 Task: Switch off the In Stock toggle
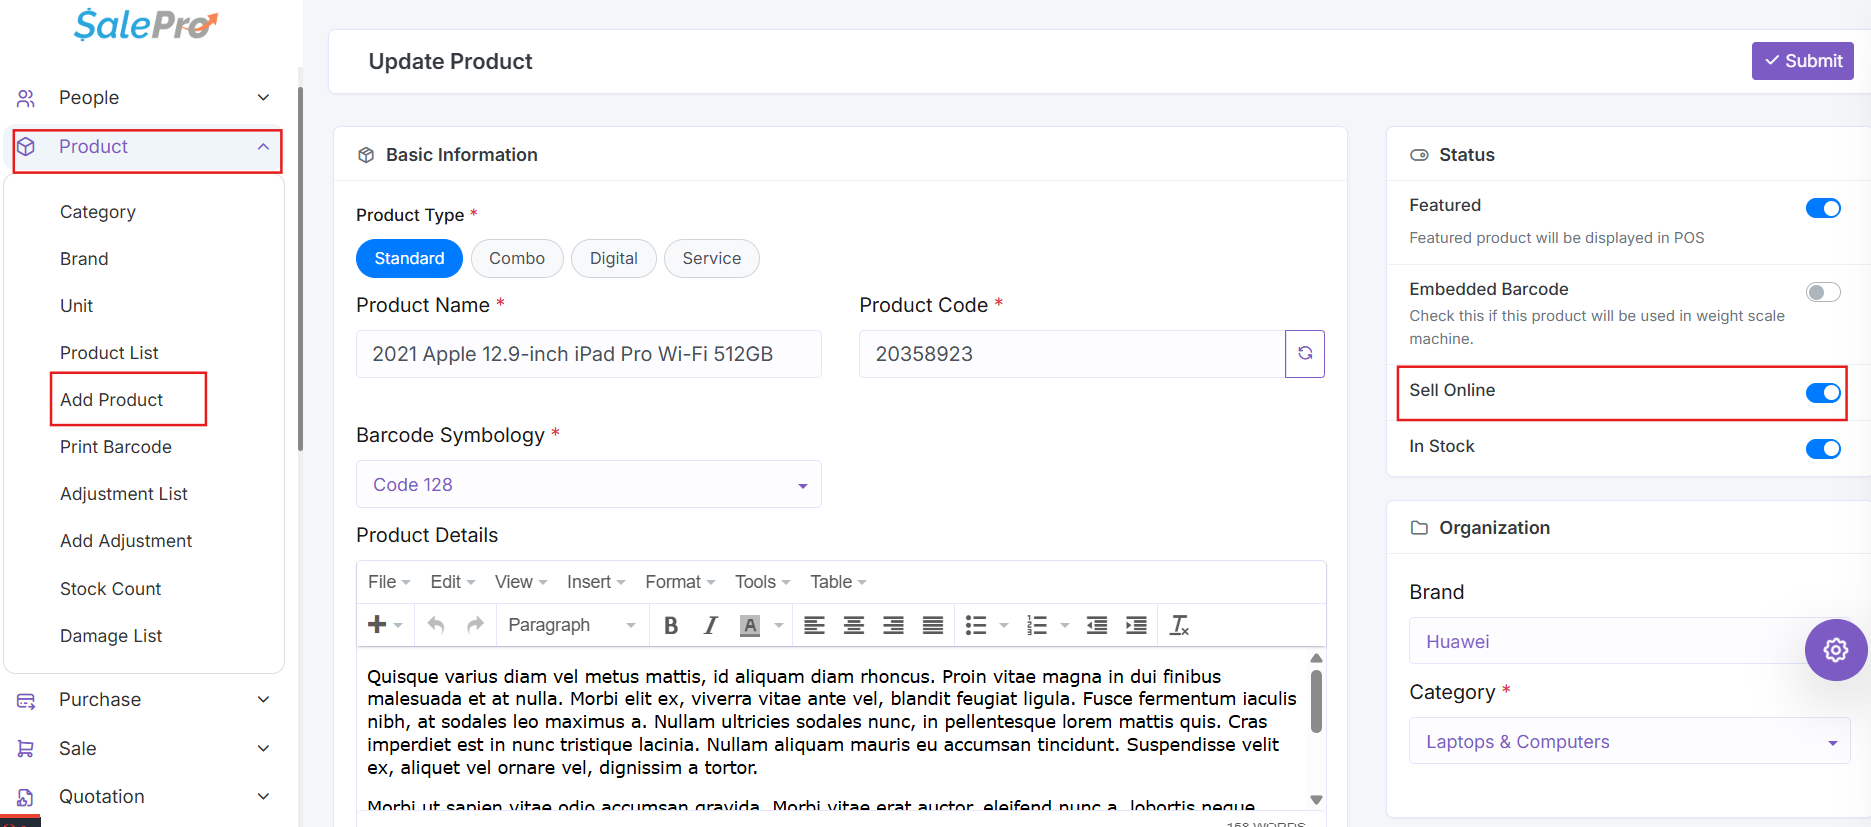point(1823,449)
